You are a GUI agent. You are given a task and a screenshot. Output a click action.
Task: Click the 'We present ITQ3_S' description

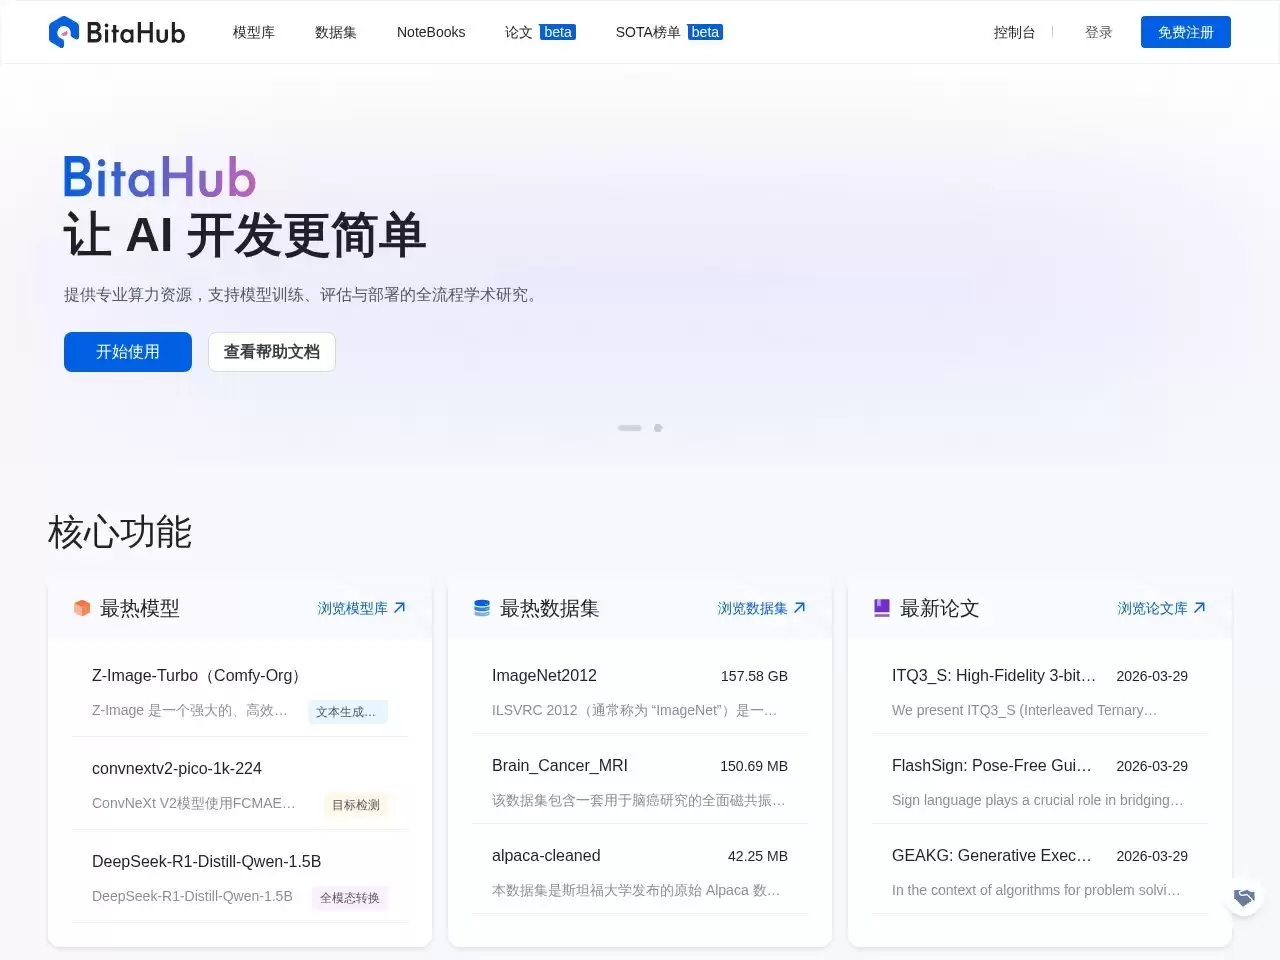(1025, 710)
